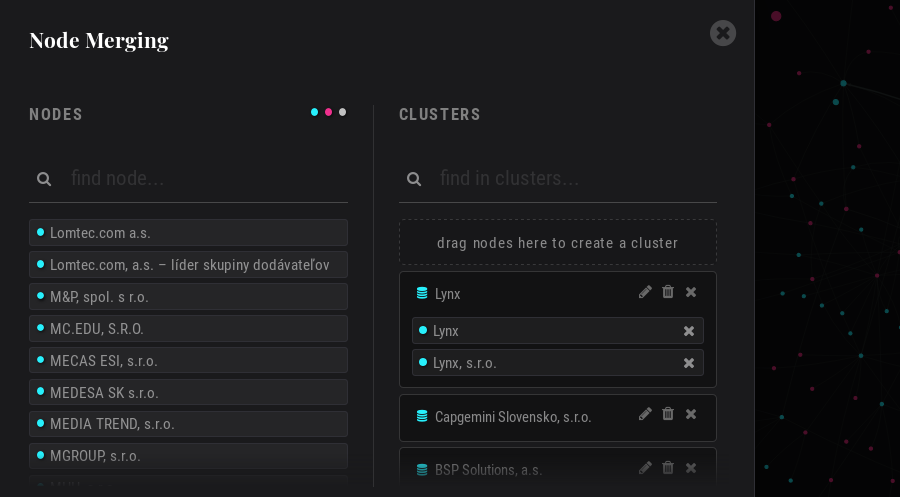Remove Lynx, s.r.o. node from cluster
900x497 pixels.
click(689, 363)
